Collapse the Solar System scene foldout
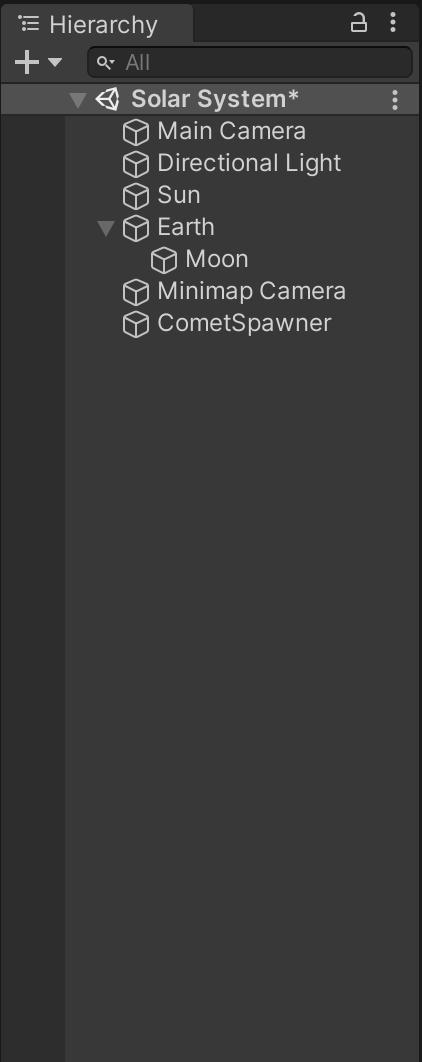This screenshot has width=422, height=1062. coord(78,100)
